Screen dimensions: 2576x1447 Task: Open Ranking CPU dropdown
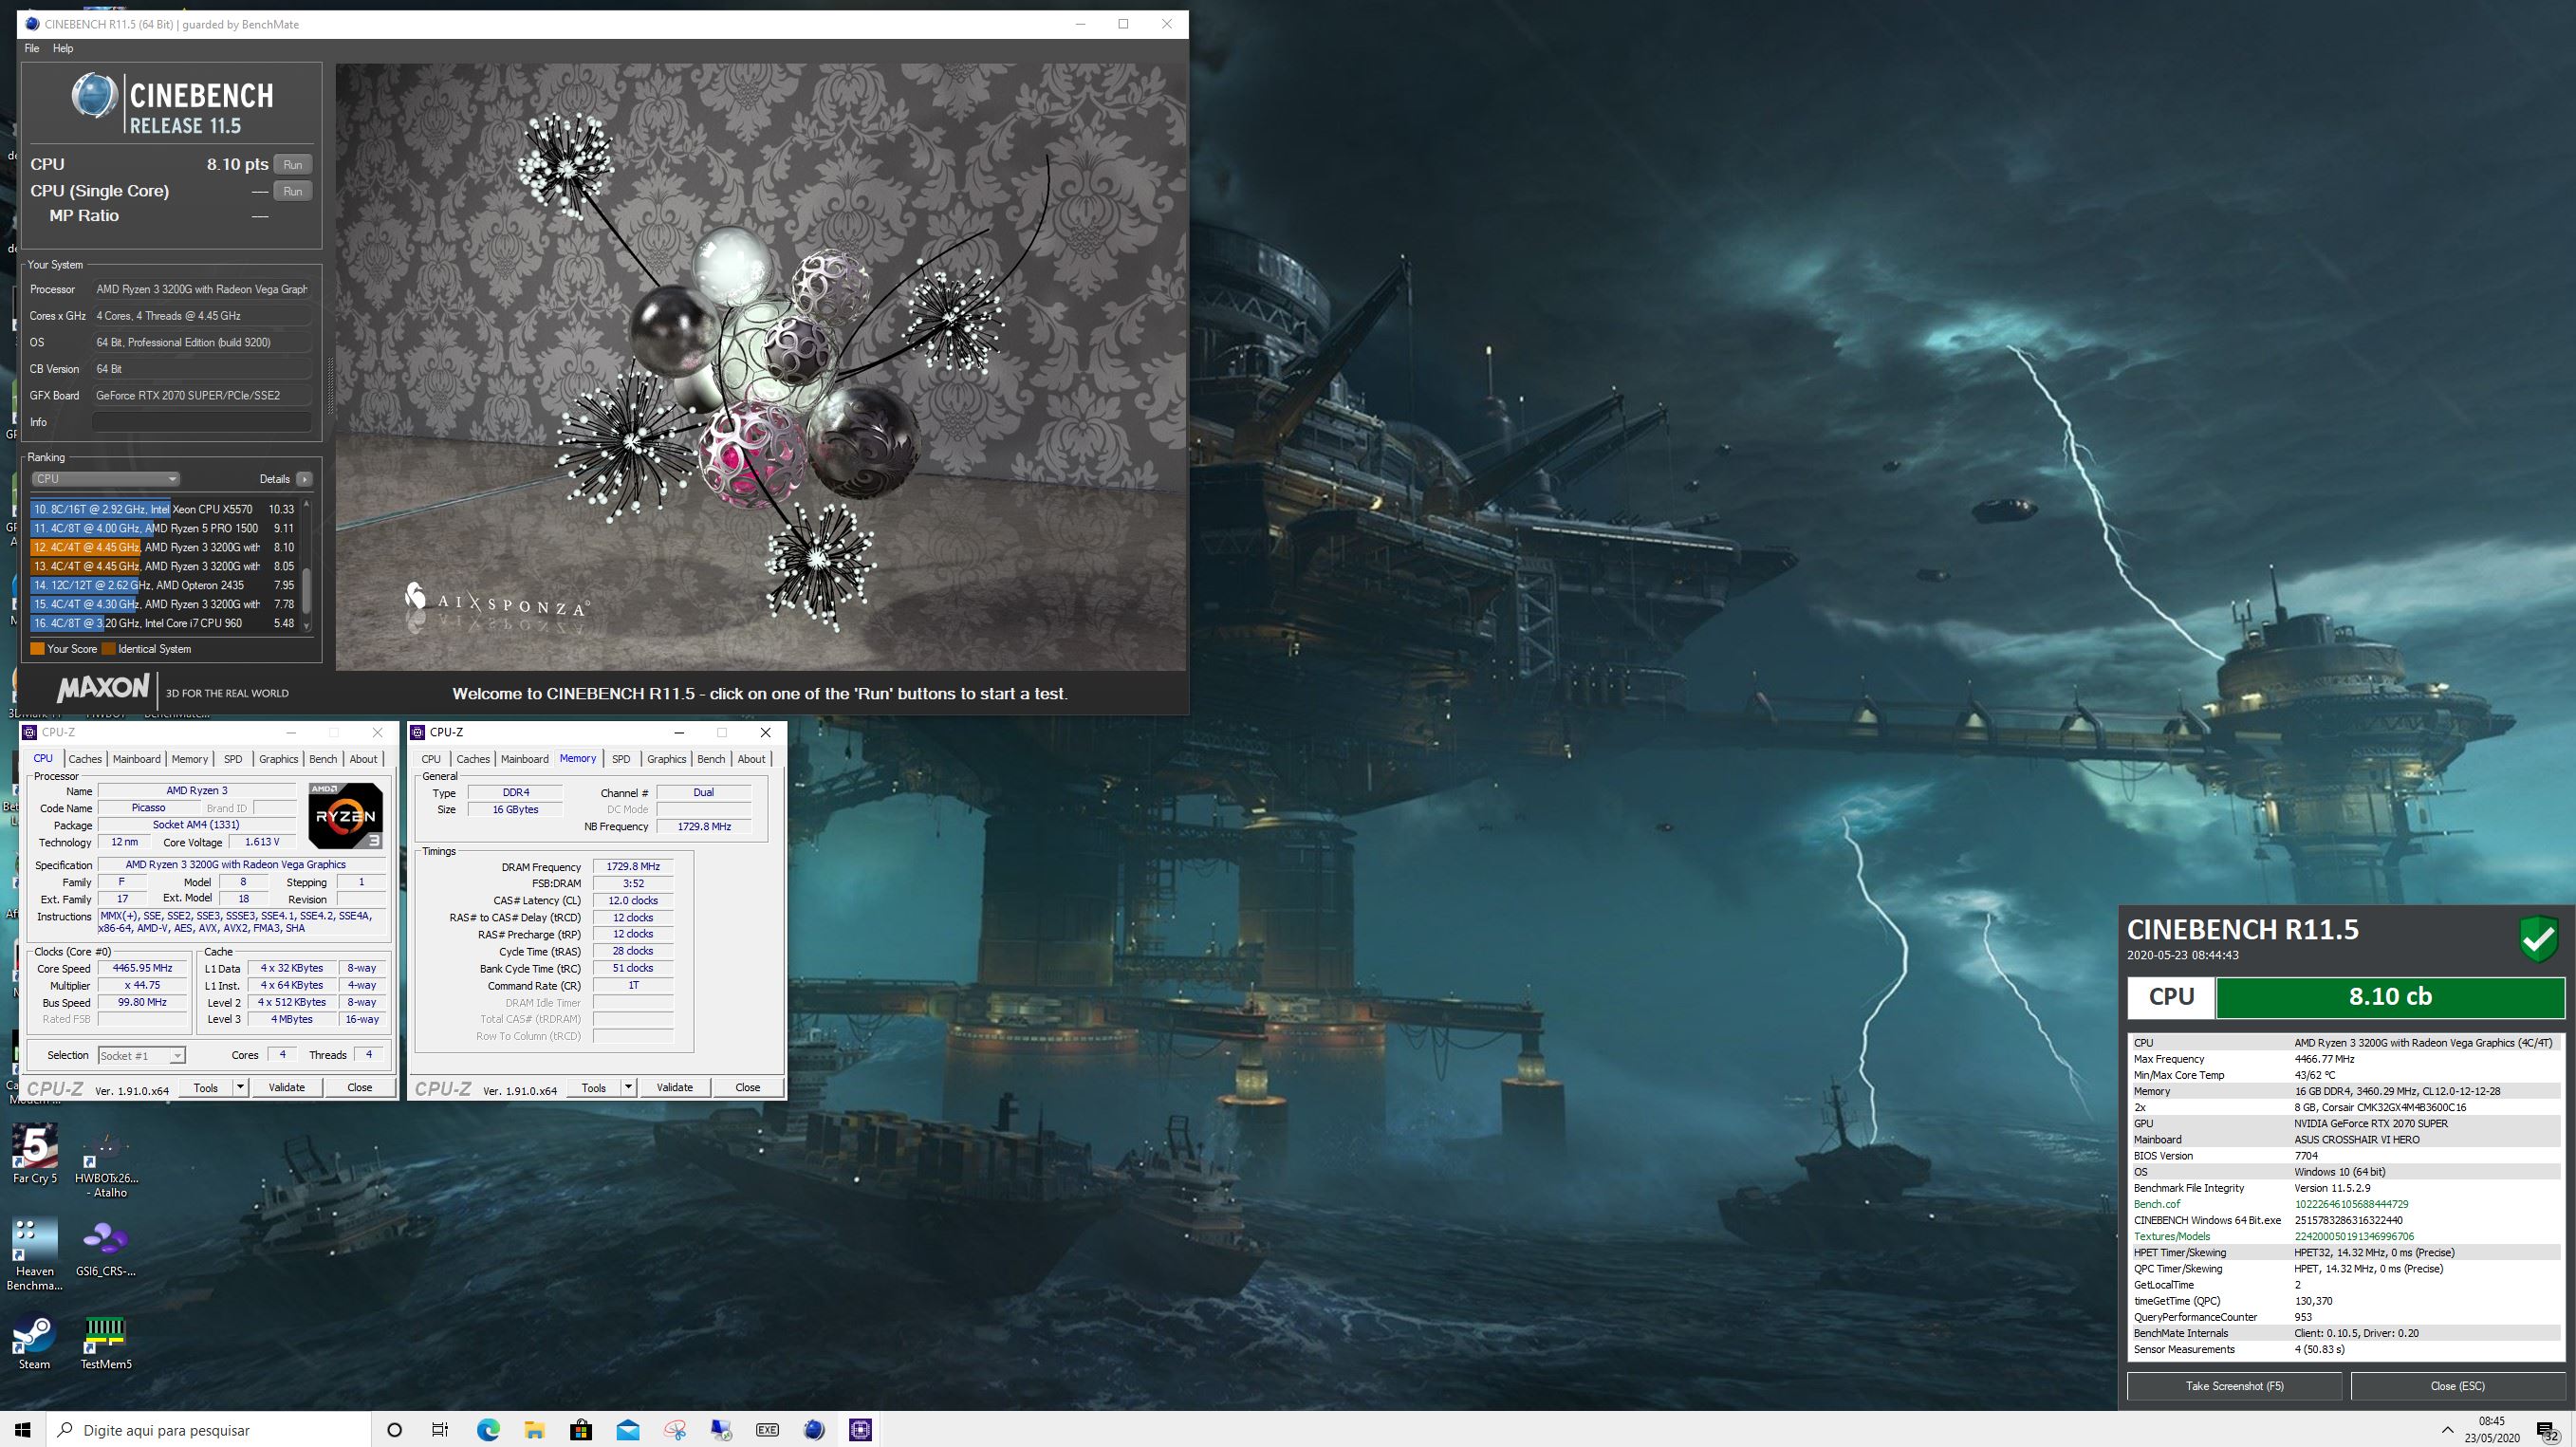(105, 479)
